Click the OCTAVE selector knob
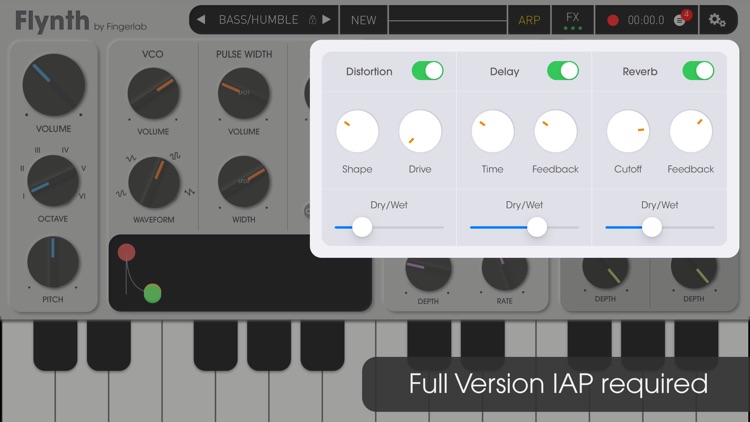750x422 pixels. 53,180
